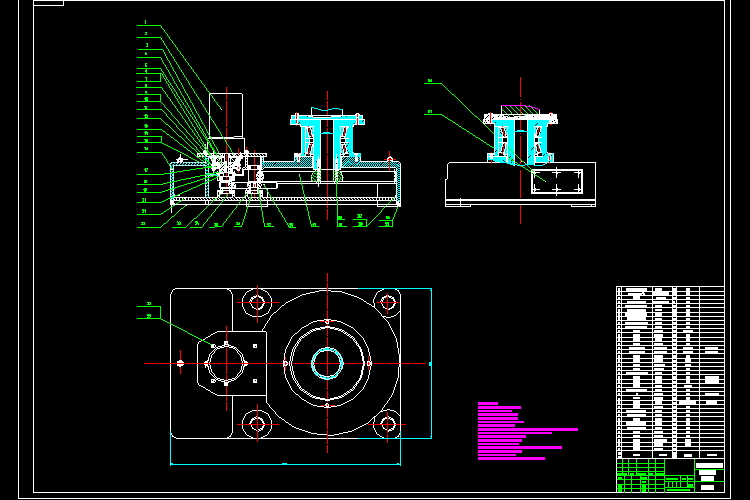This screenshot has width=750, height=500.
Task: Click the white parts list table
Action: click(670, 372)
